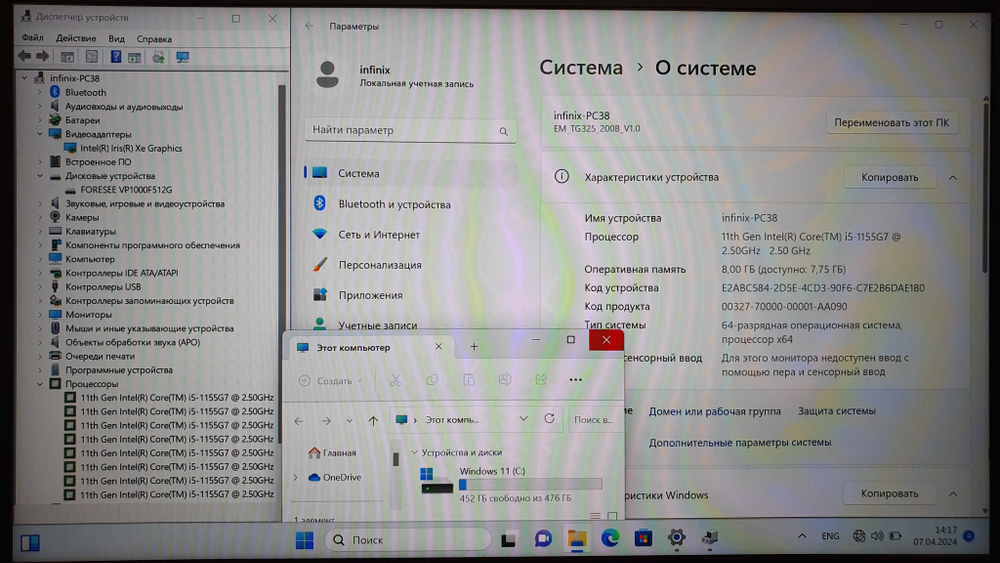Collapse the Дисковые устройства node
Screen dimensions: 1000x563
coord(40,176)
